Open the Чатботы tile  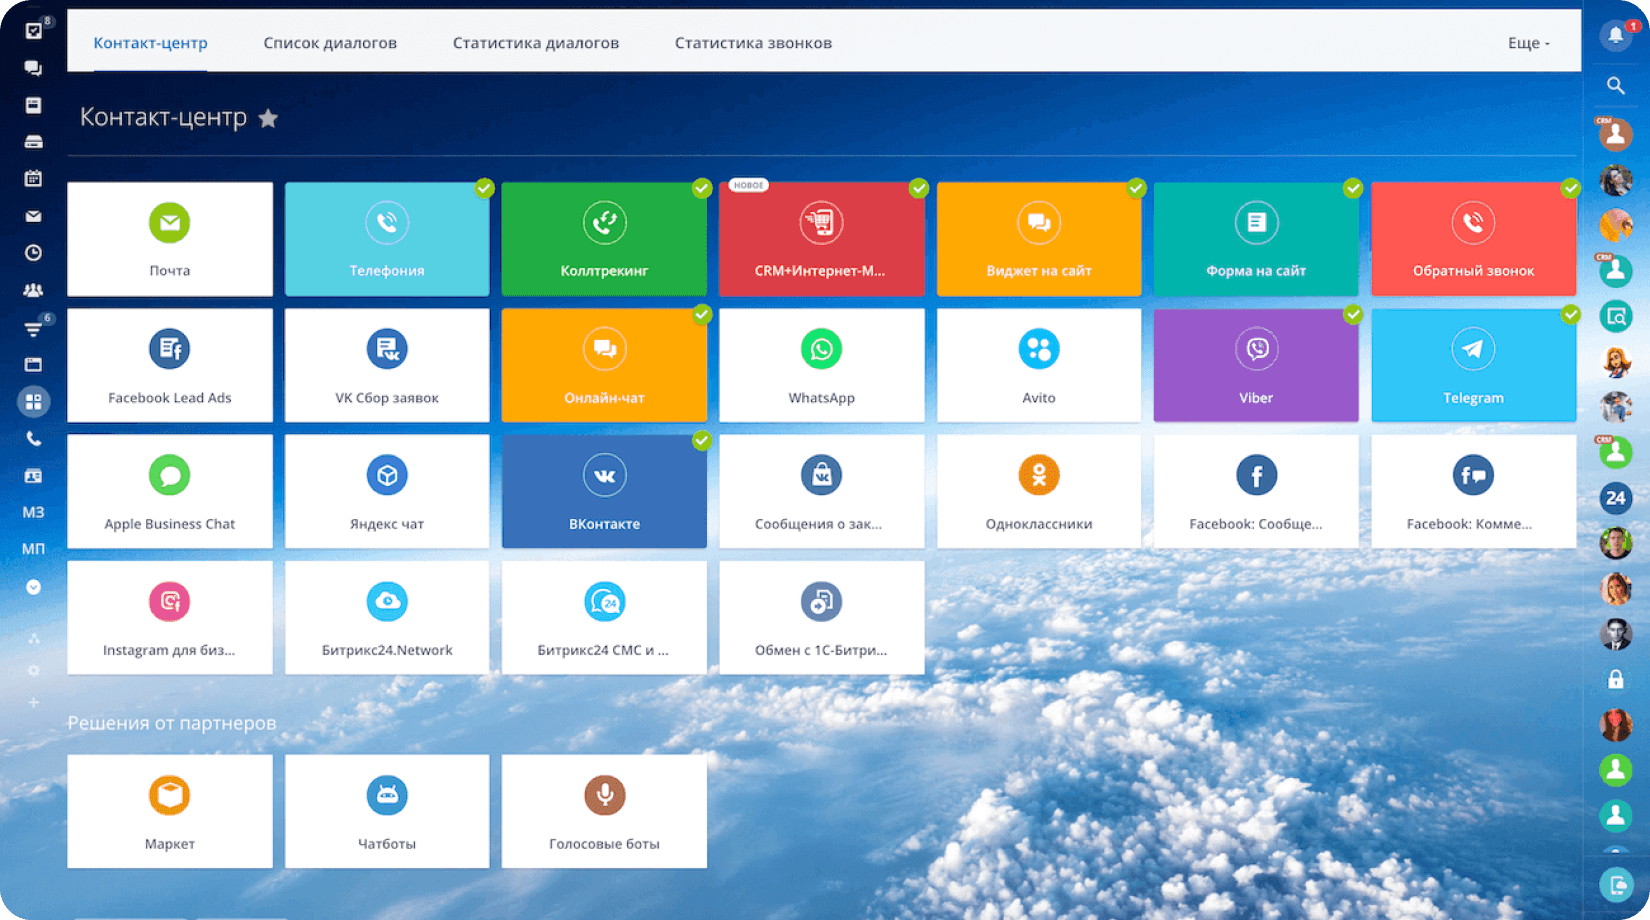387,811
